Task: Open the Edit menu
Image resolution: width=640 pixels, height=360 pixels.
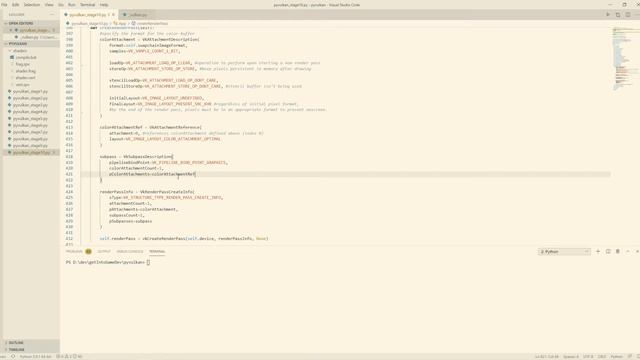Action: coord(16,5)
